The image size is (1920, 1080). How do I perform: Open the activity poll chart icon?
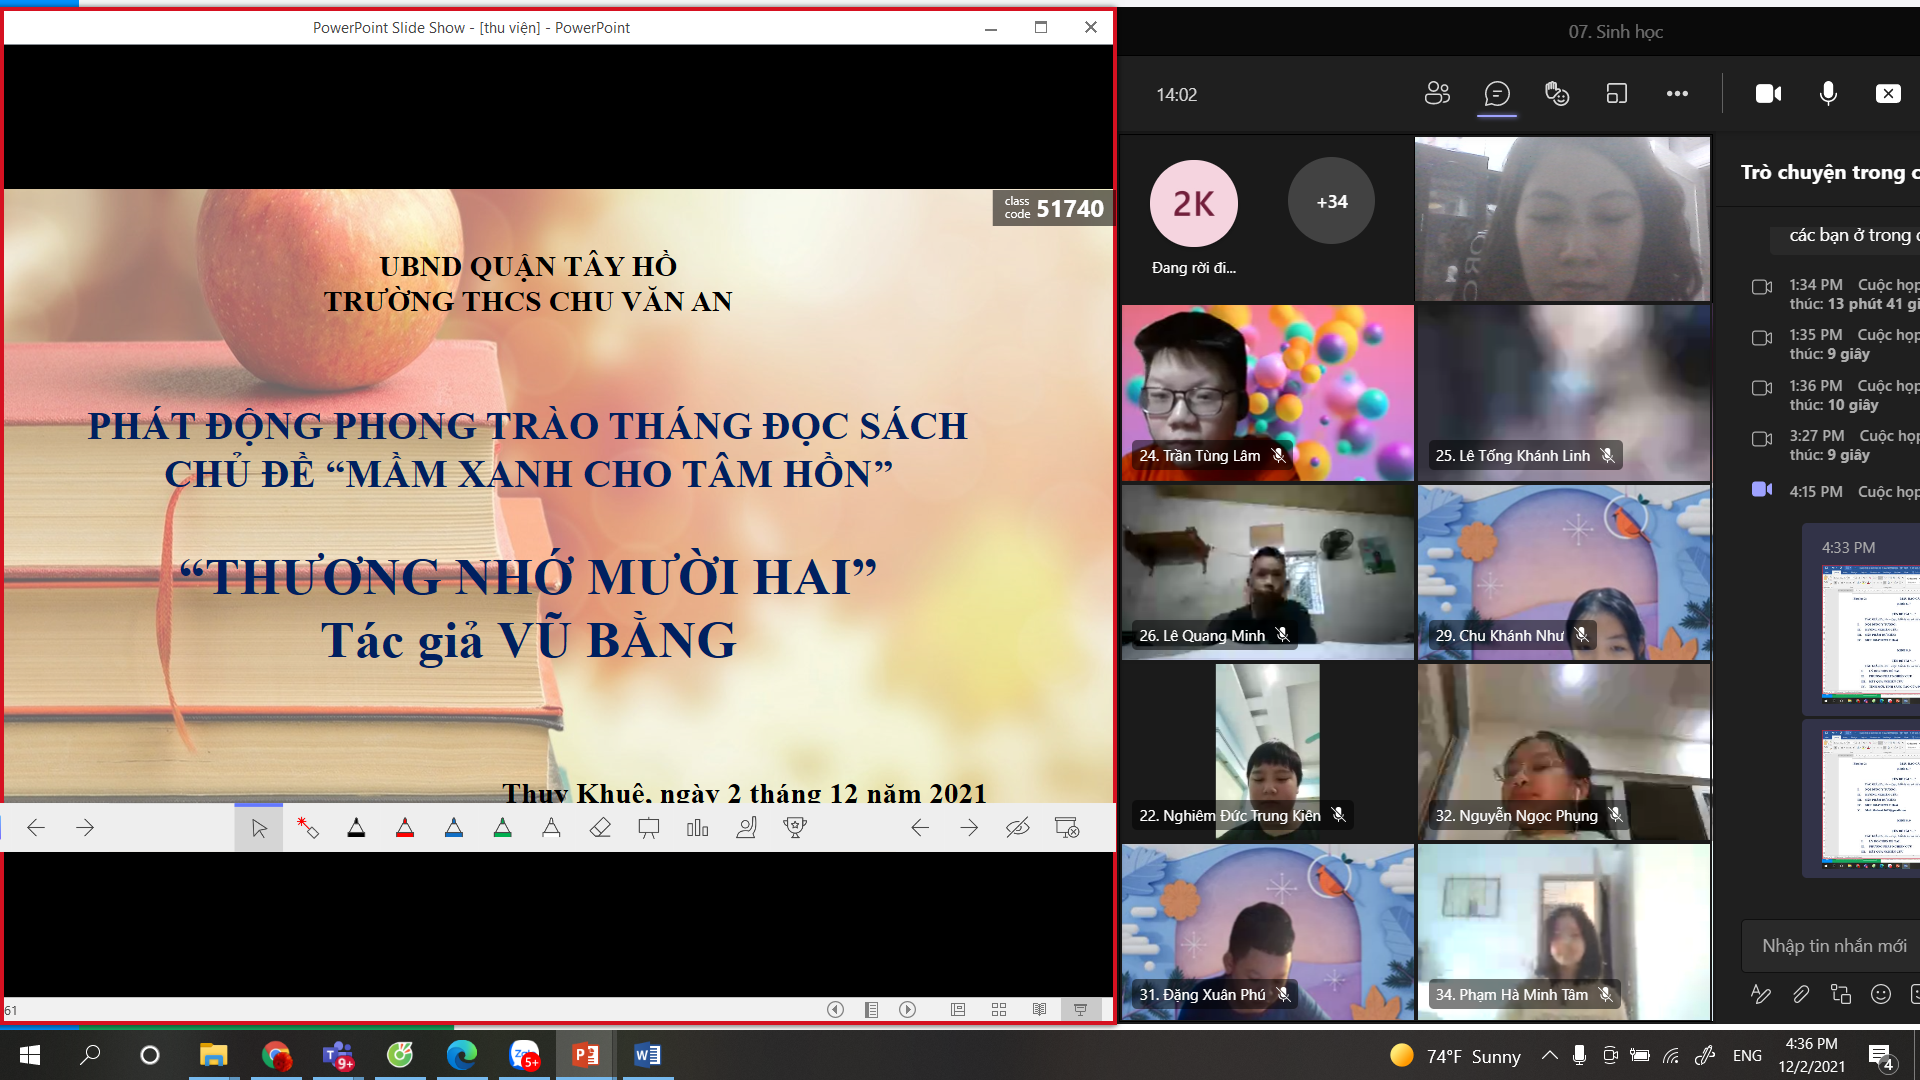(x=698, y=828)
